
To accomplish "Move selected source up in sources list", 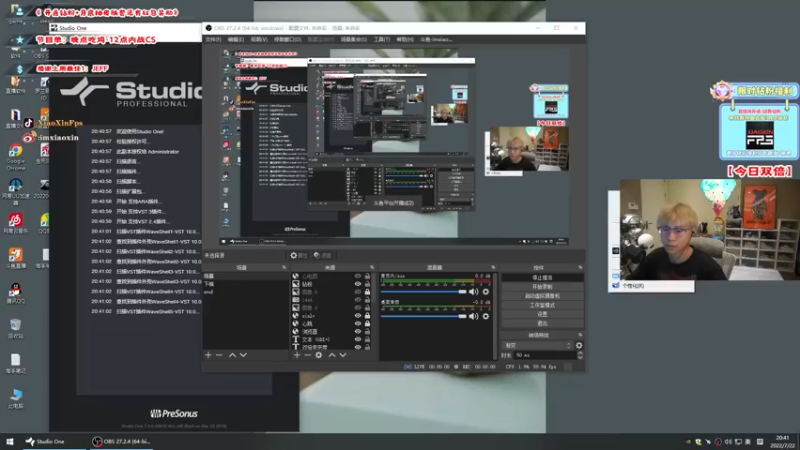I will coord(332,355).
